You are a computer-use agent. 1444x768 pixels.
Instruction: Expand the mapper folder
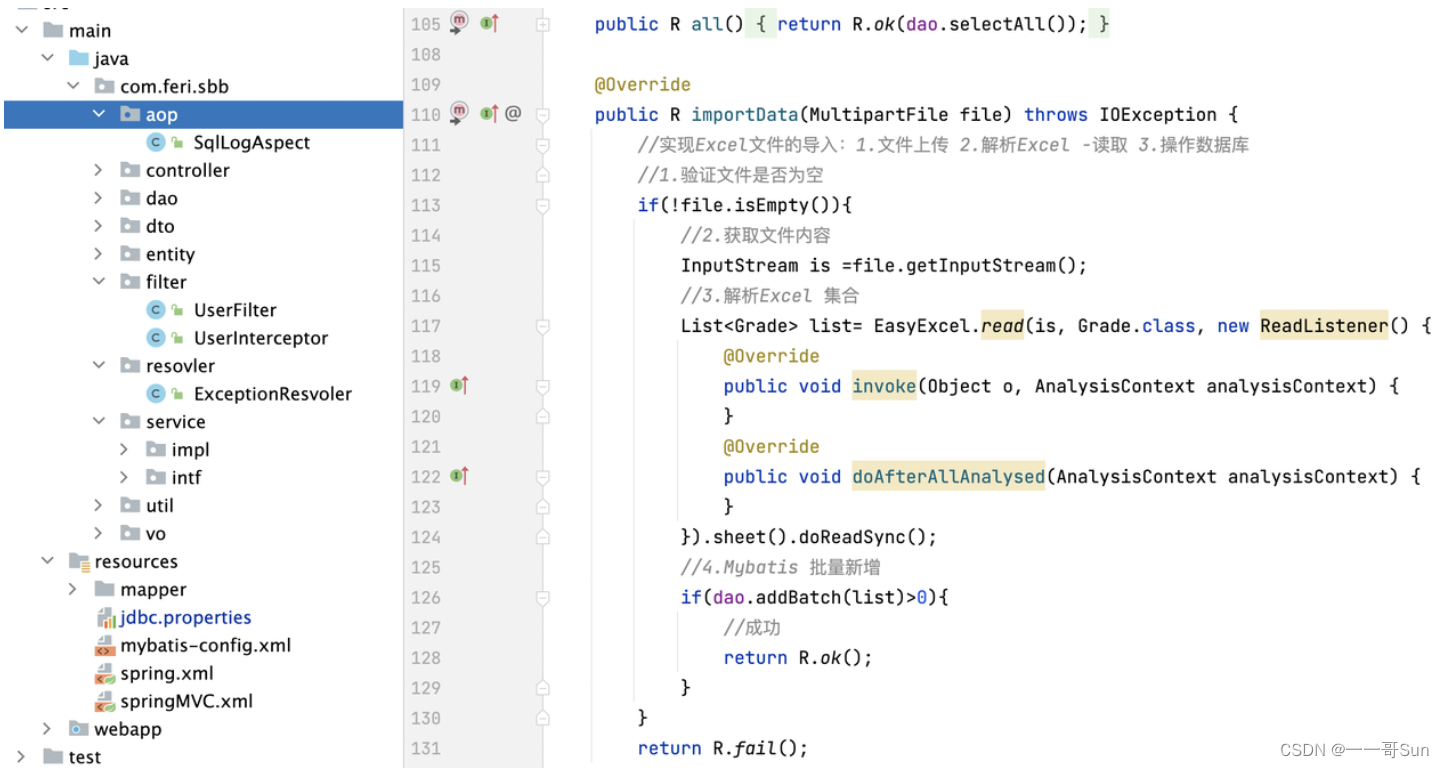pyautogui.click(x=73, y=590)
